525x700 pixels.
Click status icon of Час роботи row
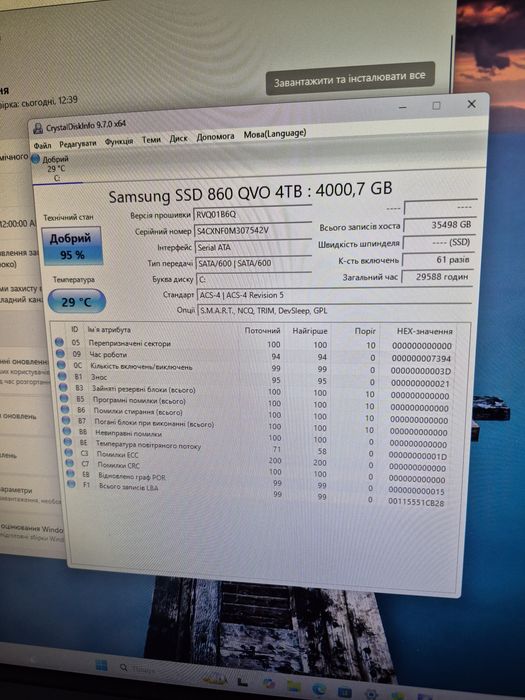pyautogui.click(x=60, y=354)
